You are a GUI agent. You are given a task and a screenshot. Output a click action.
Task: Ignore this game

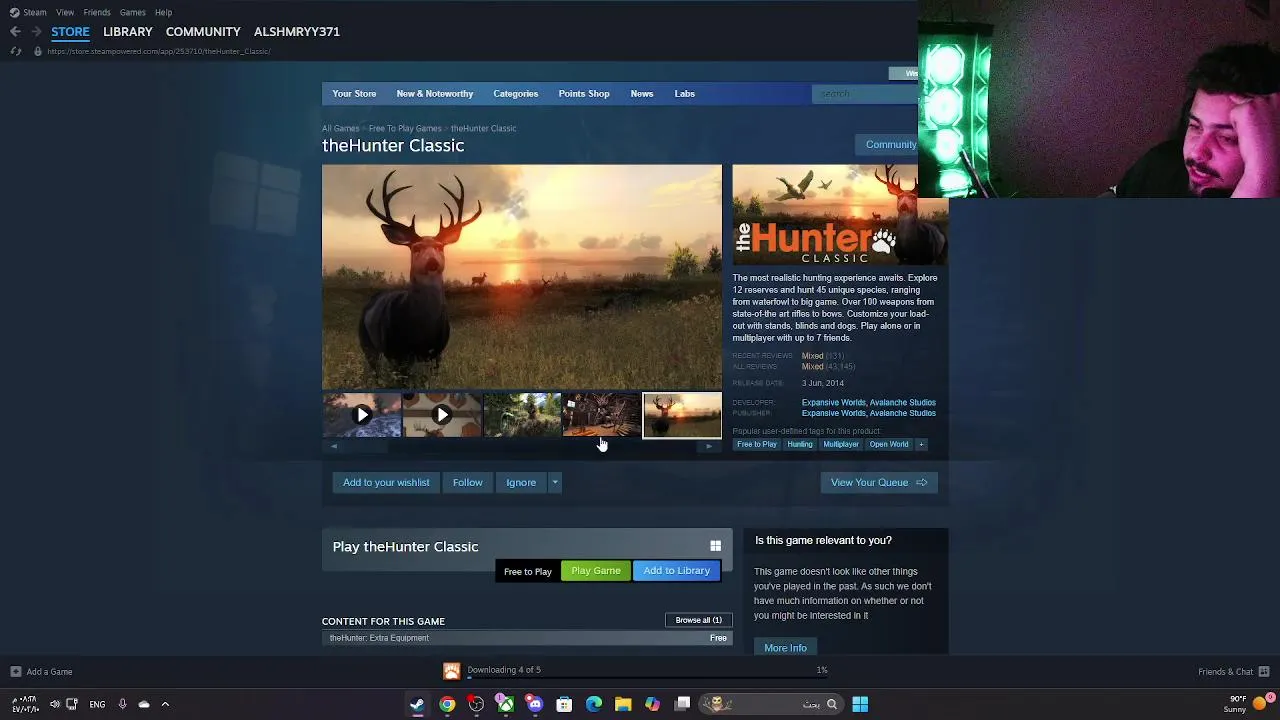coord(521,483)
